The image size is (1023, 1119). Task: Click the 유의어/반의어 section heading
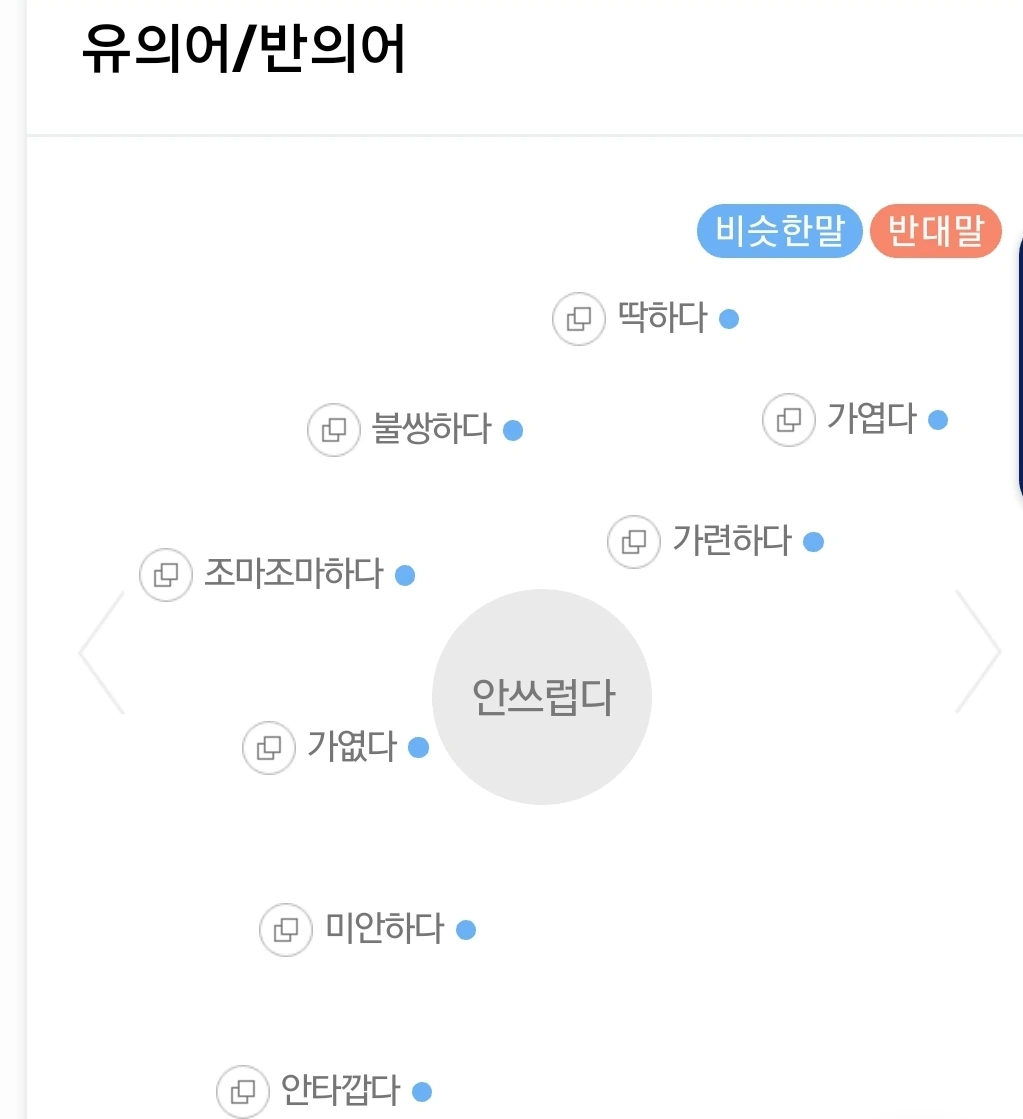(243, 50)
